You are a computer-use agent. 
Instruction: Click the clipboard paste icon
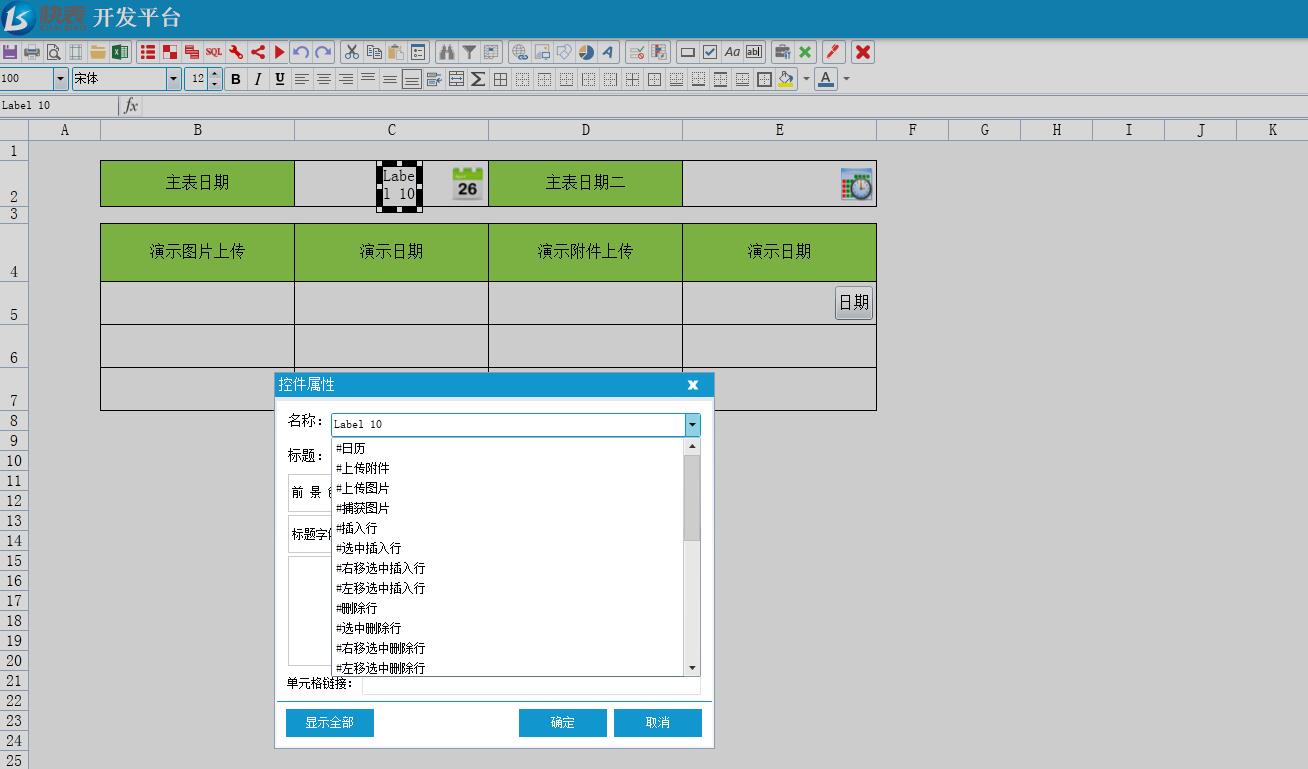point(396,52)
